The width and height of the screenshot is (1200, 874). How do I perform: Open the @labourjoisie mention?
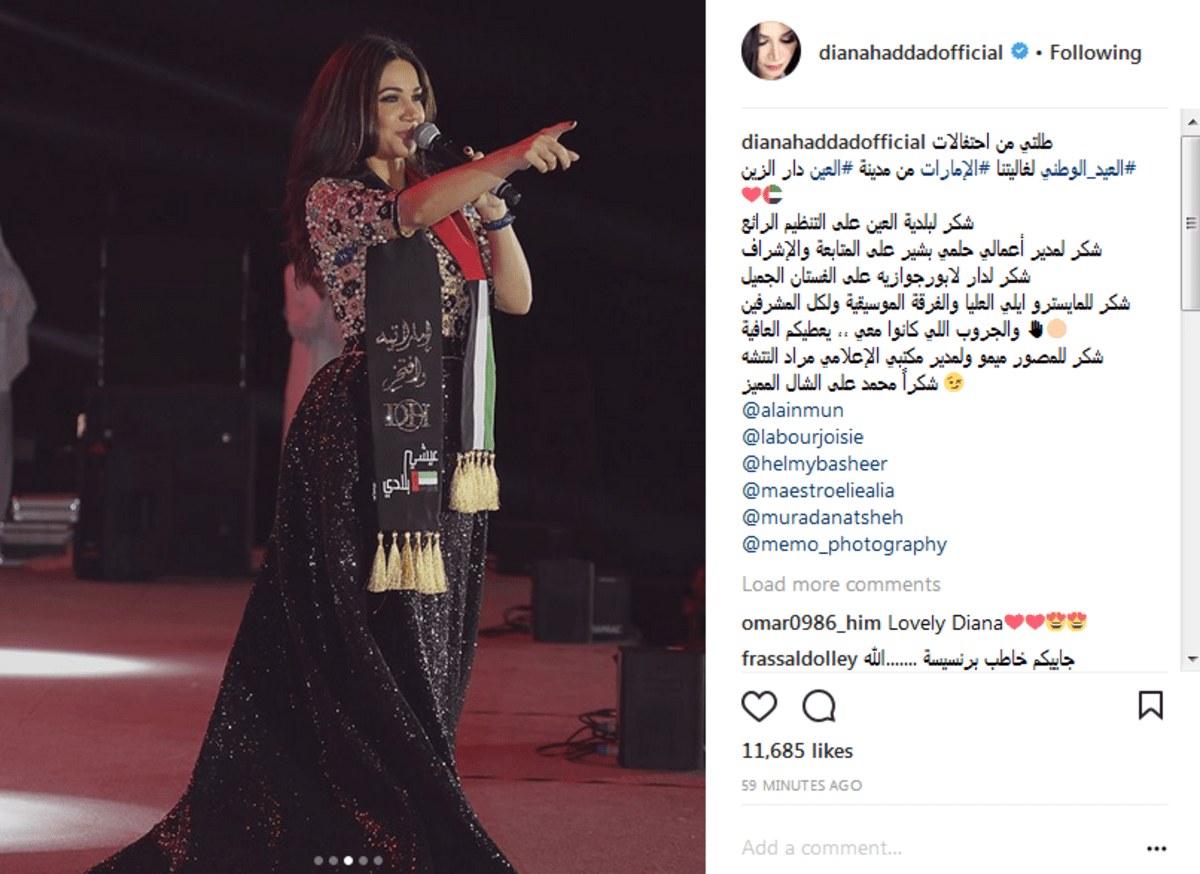click(803, 437)
